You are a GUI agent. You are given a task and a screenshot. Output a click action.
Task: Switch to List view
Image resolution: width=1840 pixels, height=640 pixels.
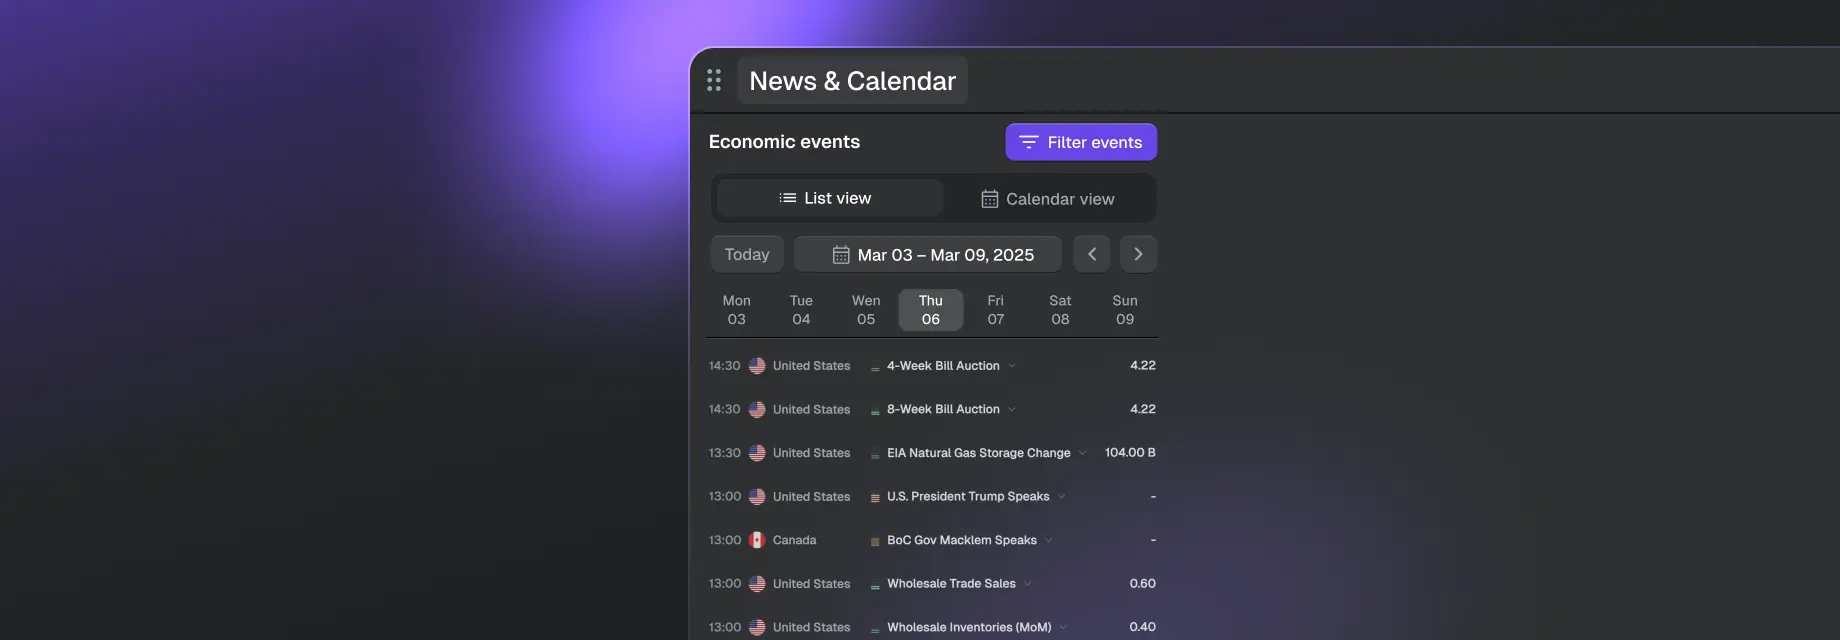tap(829, 198)
